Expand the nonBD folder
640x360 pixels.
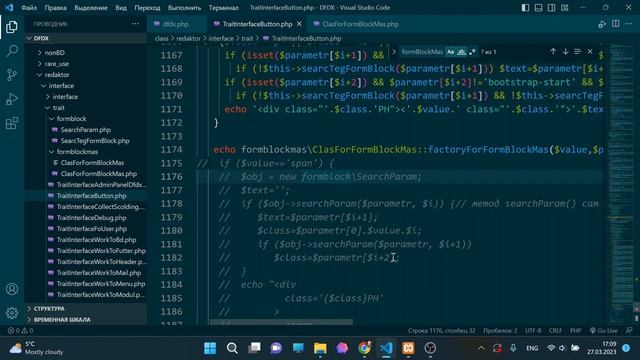click(85, 53)
